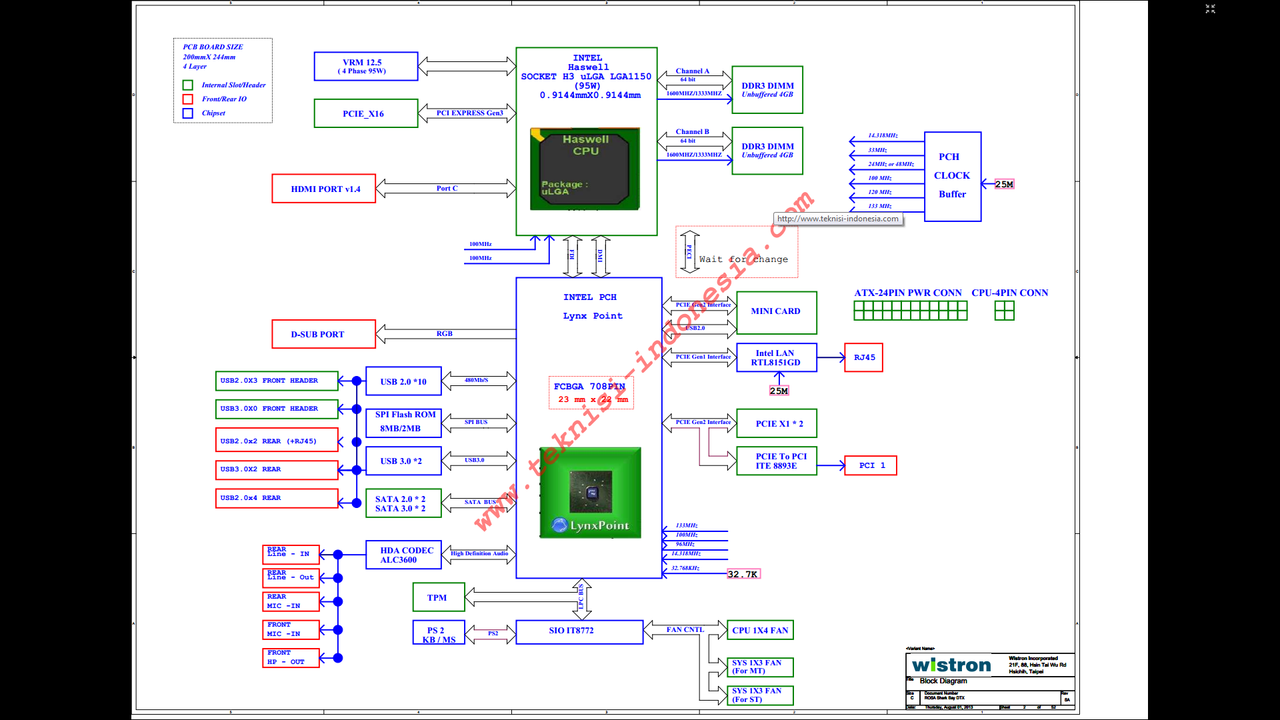This screenshot has width=1280, height=720.
Task: Click the 25M label under Intel LAN
Action: pyautogui.click(x=781, y=390)
